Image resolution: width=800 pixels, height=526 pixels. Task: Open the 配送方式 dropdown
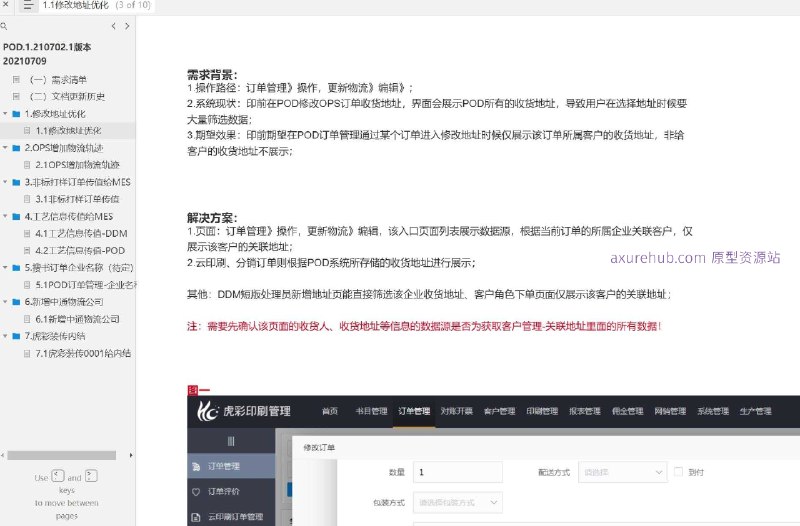click(x=622, y=472)
